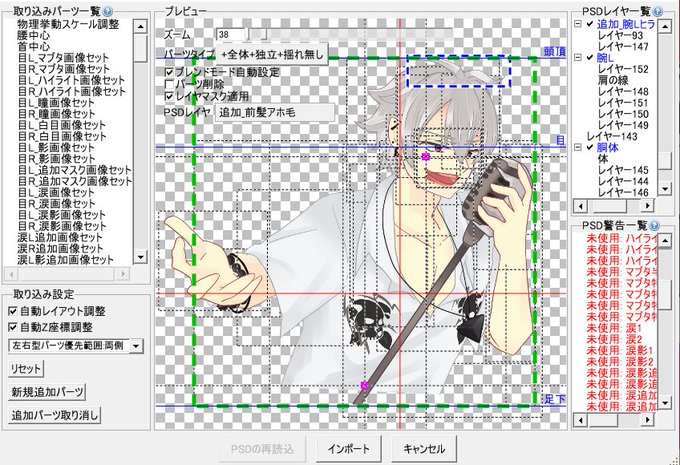
Task: Select 目R_白目画像セット in parts list
Action: [62, 136]
